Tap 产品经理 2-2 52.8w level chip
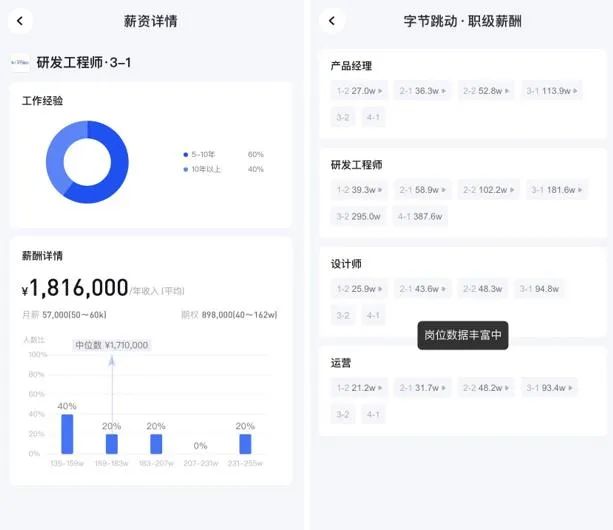 [486, 91]
